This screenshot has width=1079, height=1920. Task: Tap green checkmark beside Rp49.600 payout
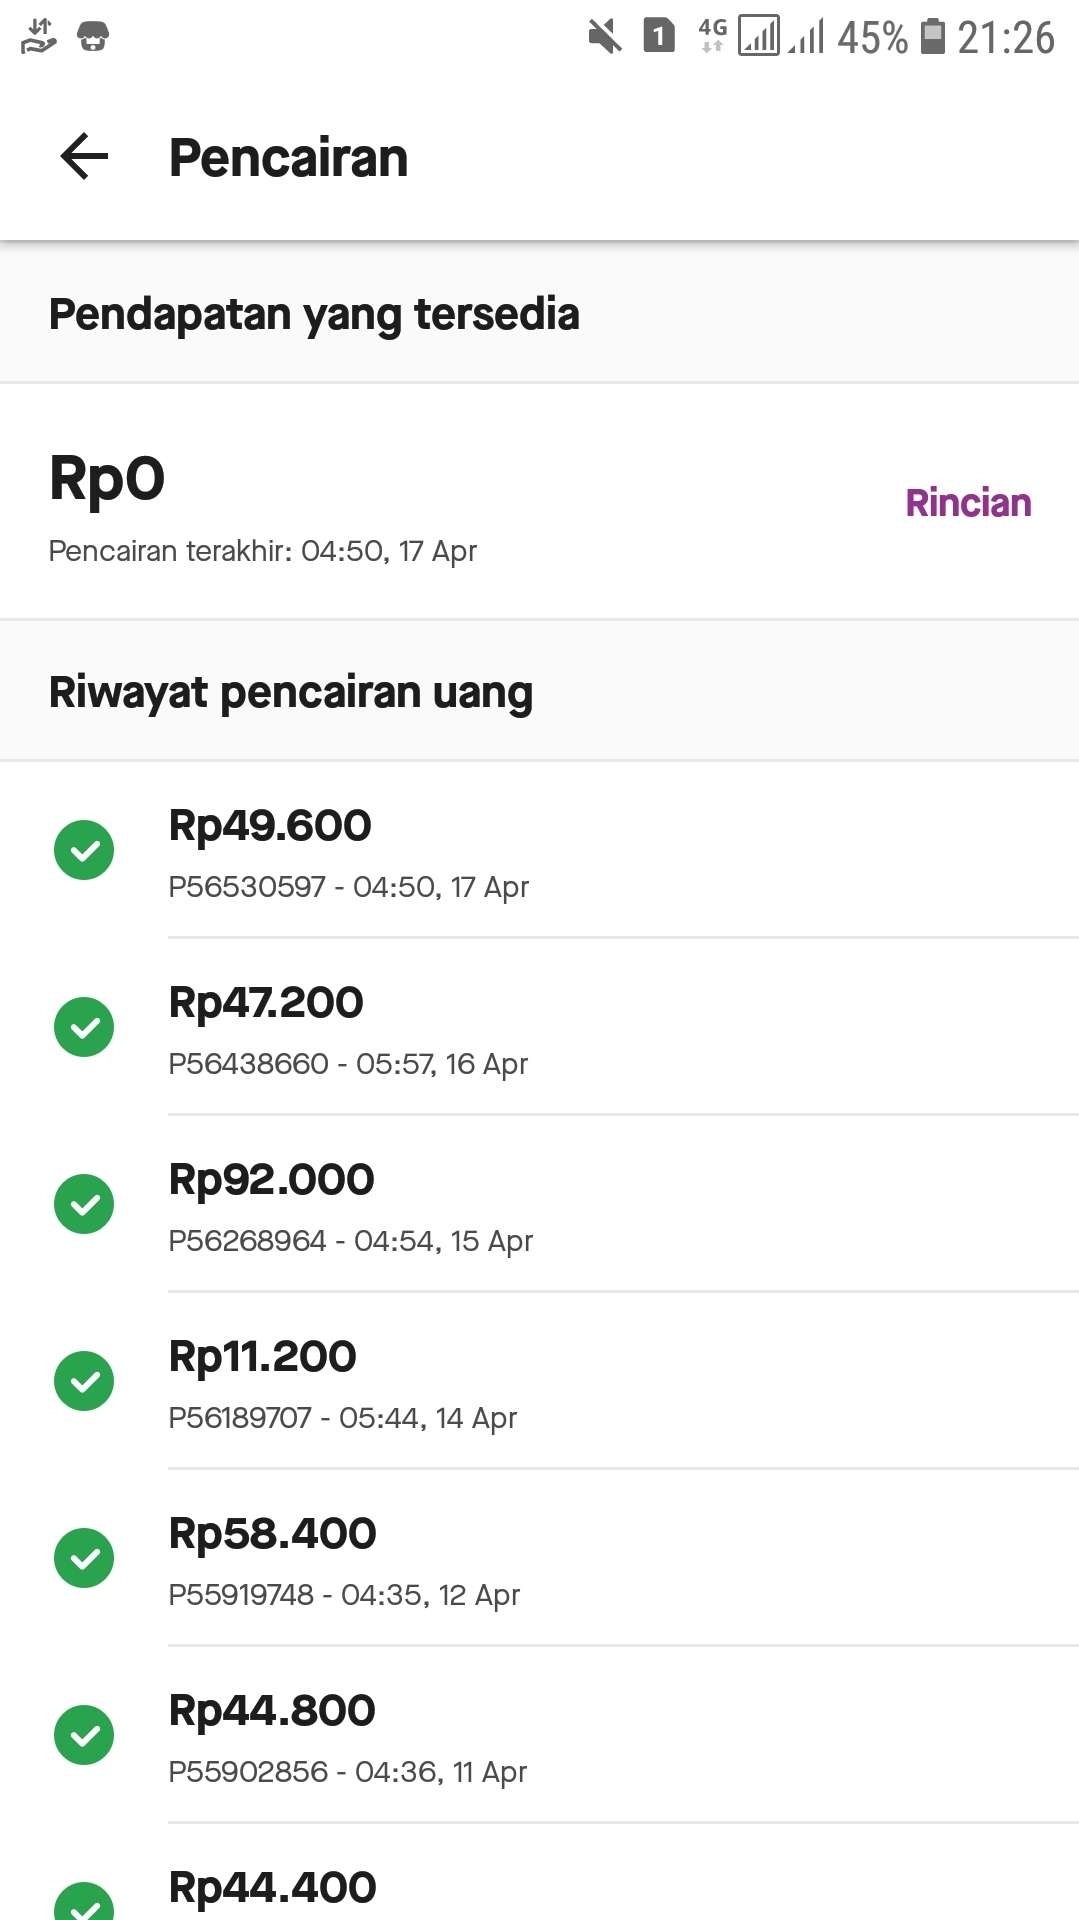[84, 850]
